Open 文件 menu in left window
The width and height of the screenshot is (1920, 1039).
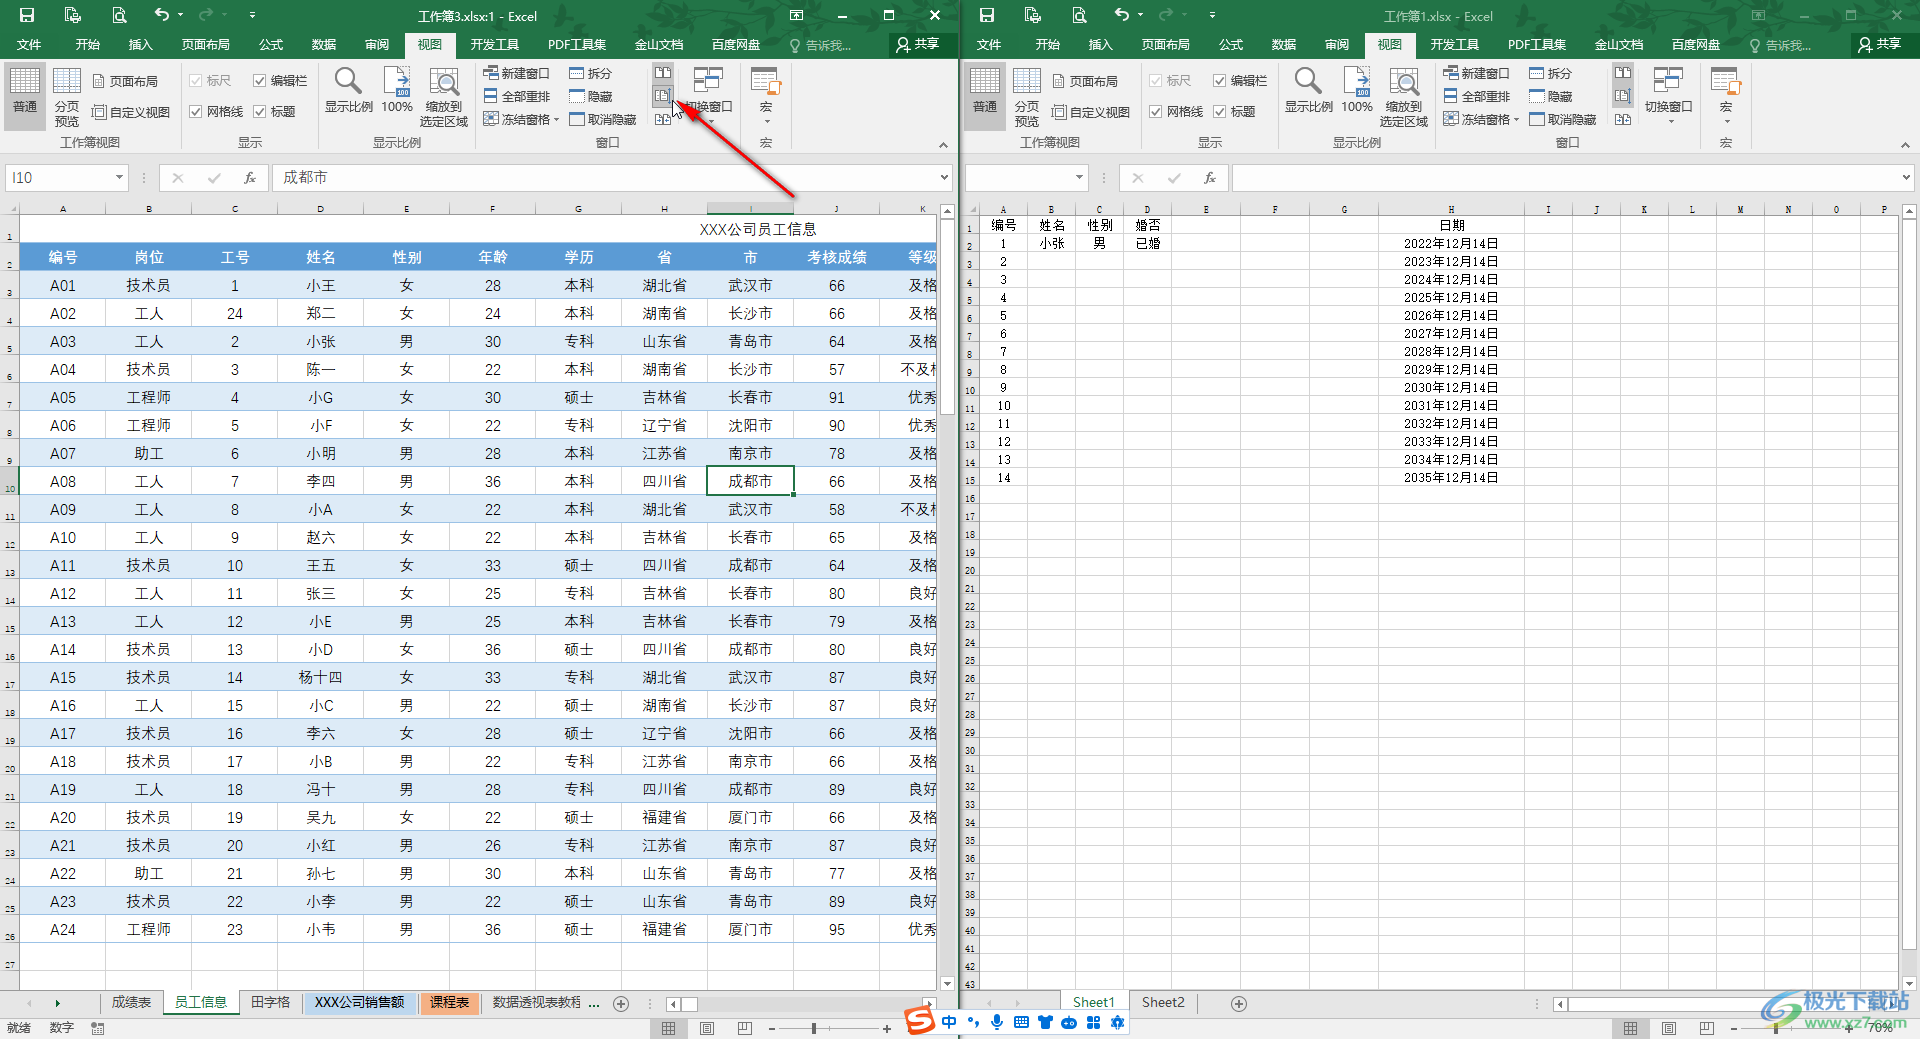tap(29, 45)
